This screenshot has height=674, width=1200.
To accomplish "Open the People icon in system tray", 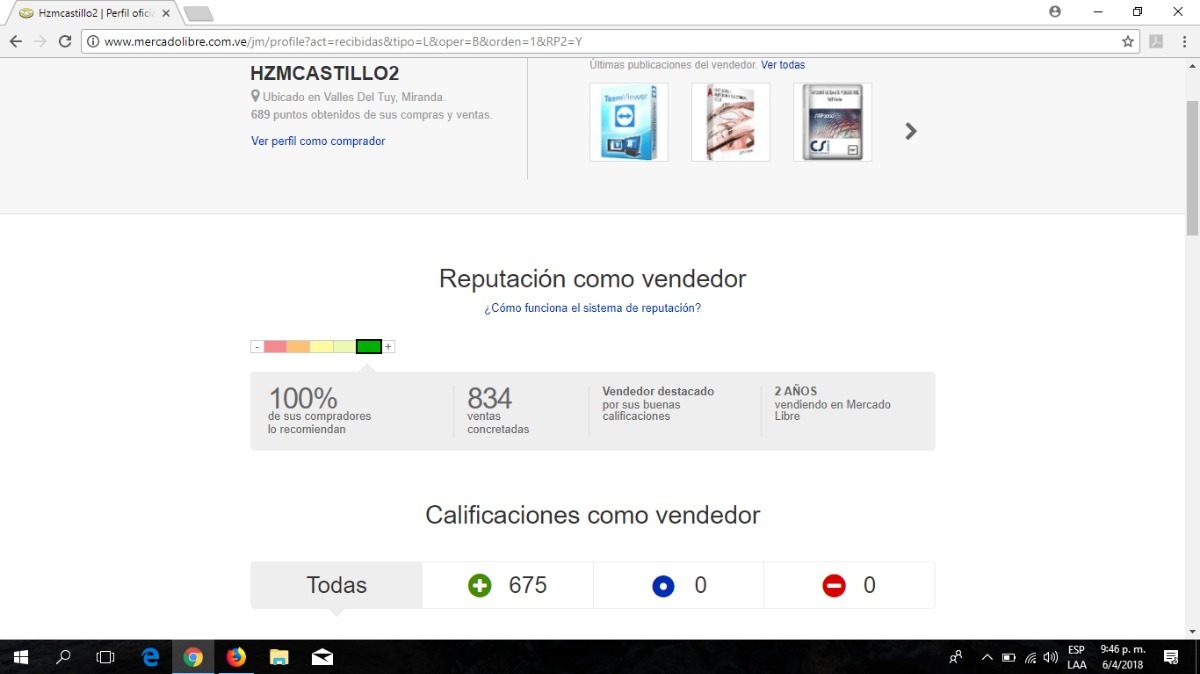I will click(x=956, y=657).
